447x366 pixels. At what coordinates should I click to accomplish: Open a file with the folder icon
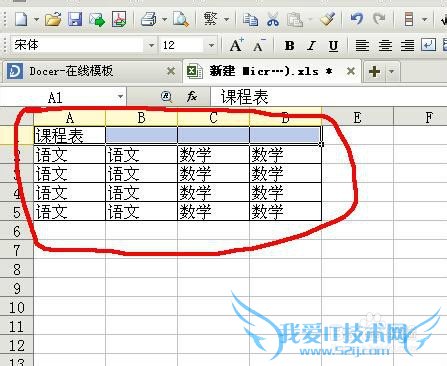tap(53, 19)
